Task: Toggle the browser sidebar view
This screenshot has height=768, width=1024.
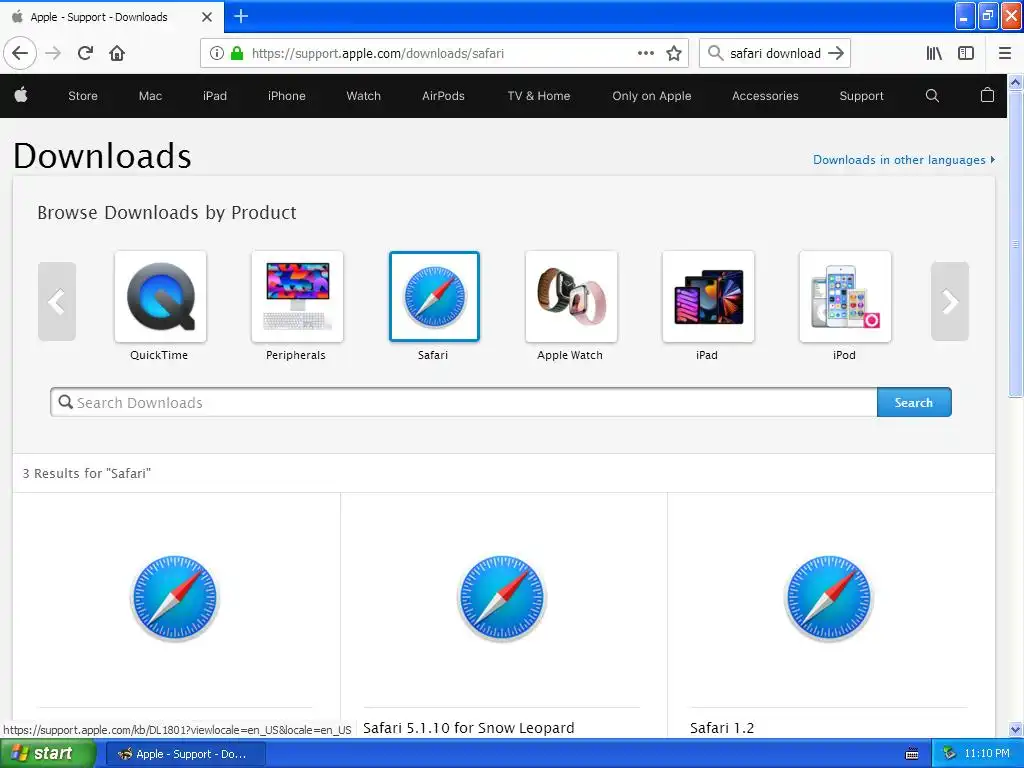Action: point(966,53)
